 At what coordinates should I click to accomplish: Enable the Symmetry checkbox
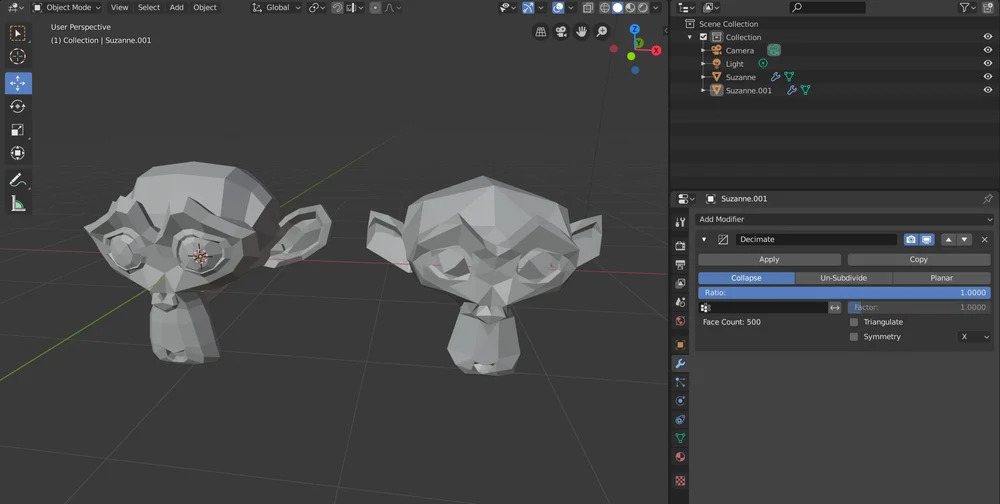853,337
